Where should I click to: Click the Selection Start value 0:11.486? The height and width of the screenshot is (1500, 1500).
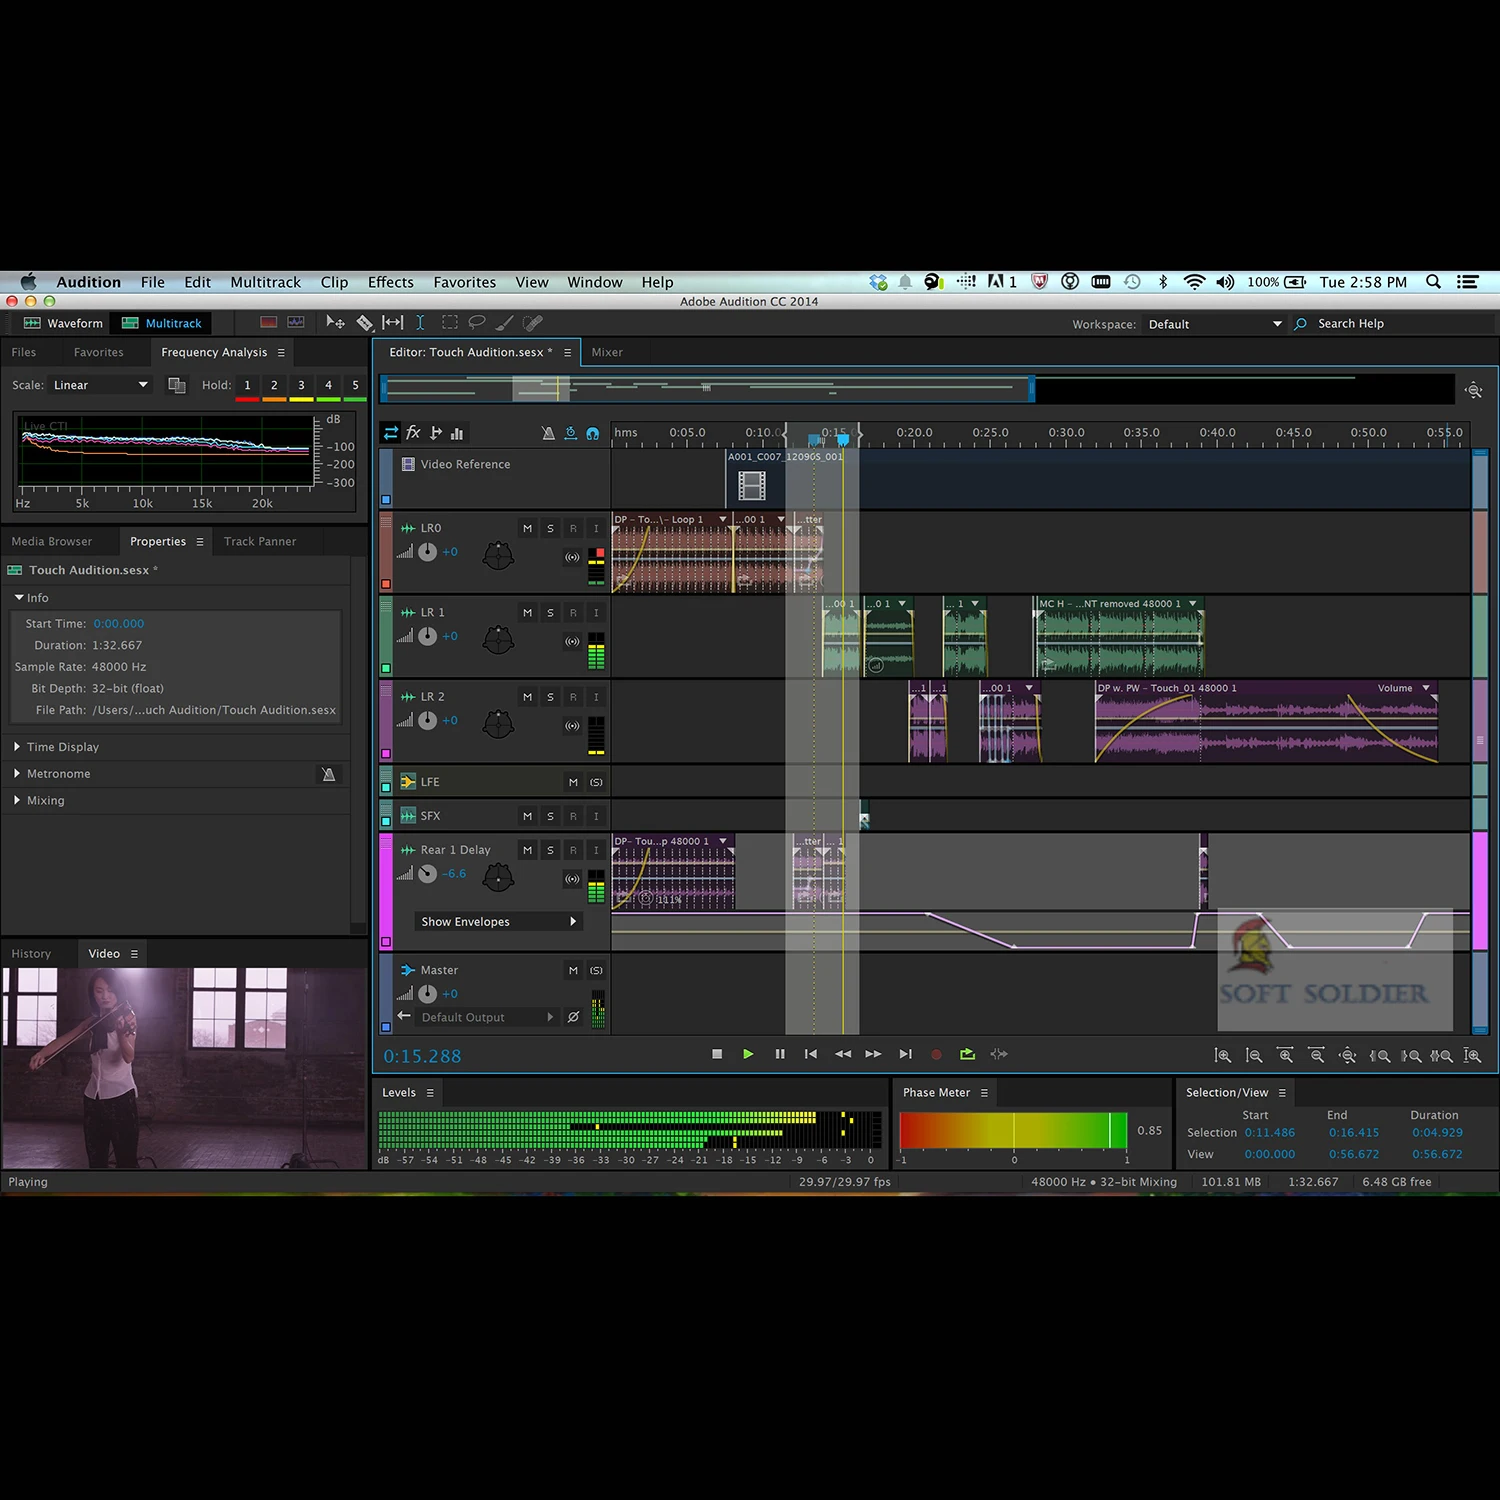tap(1270, 1133)
